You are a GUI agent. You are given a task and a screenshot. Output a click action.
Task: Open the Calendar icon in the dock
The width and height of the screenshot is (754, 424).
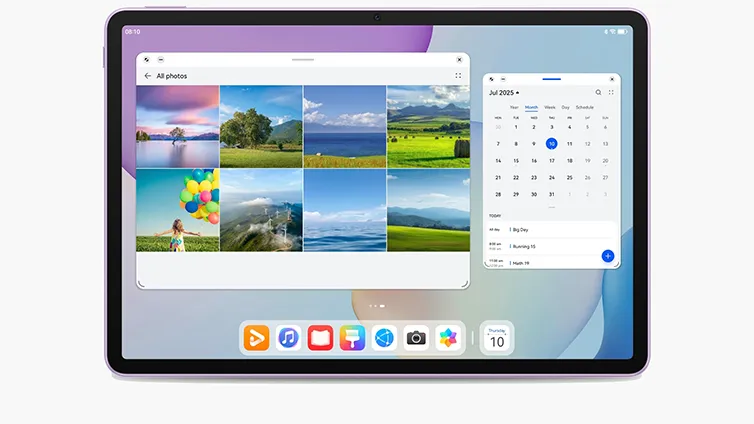tap(497, 338)
